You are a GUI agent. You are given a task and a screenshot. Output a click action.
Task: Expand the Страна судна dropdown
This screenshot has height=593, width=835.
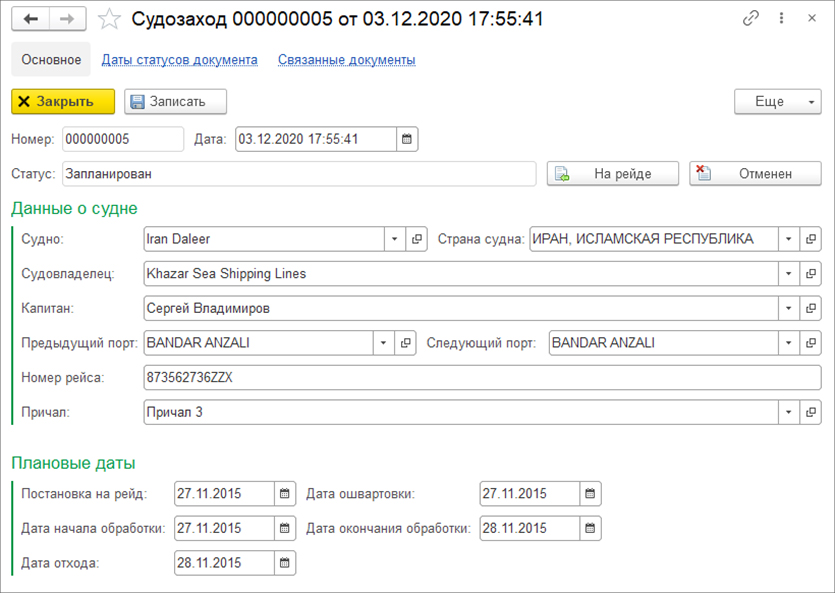pos(789,239)
